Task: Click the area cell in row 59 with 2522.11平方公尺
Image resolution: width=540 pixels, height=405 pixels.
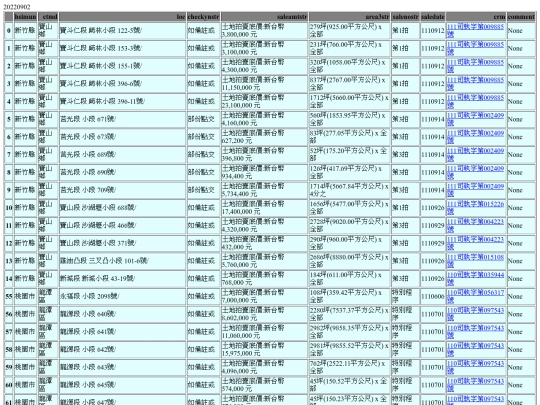Action: tap(350, 367)
